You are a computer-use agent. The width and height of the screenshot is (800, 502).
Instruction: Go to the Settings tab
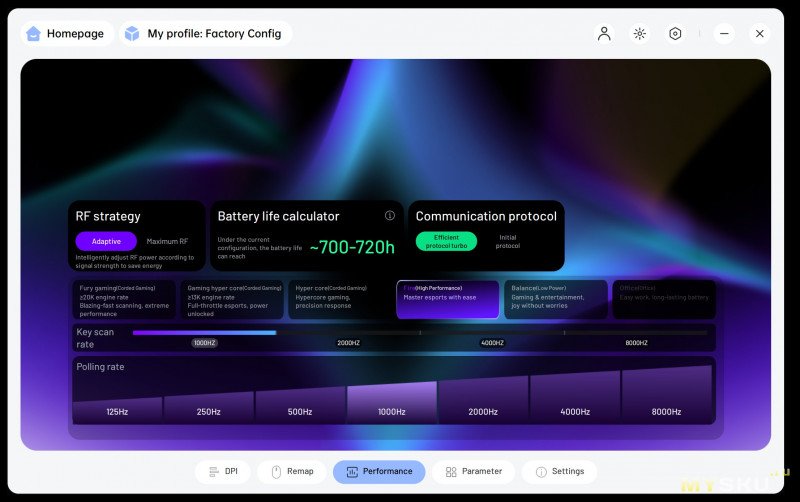tap(559, 471)
